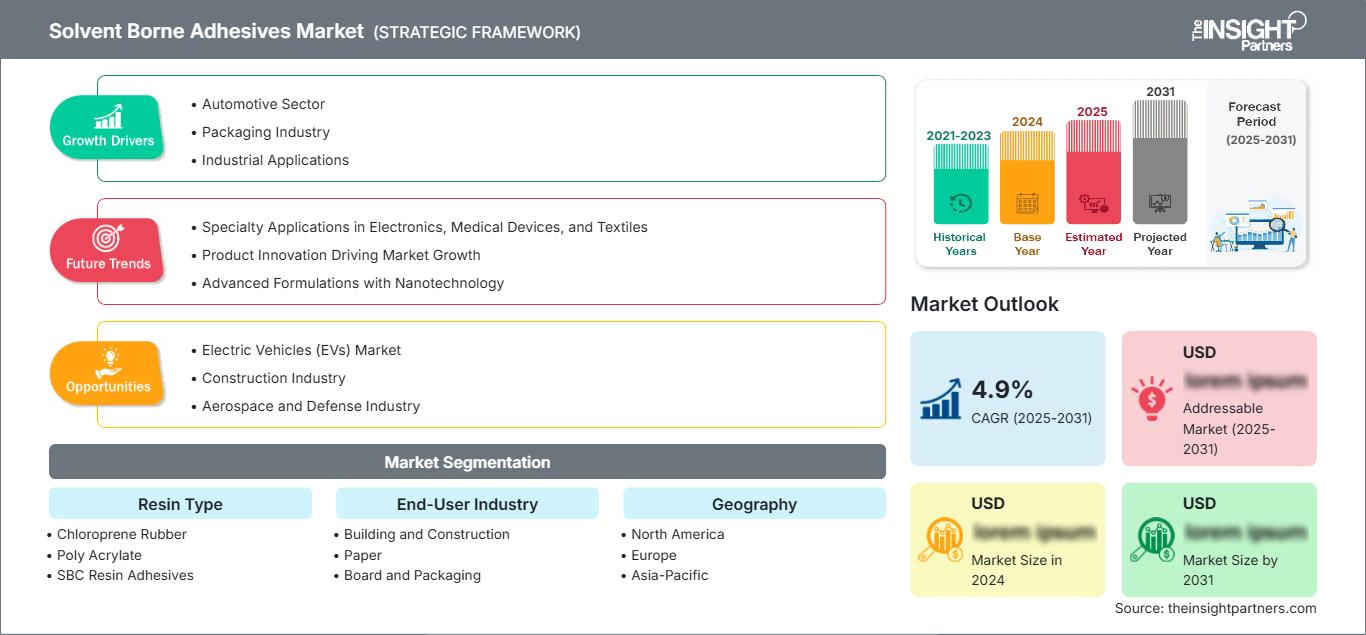The image size is (1366, 635).
Task: Click the Base Year calendar icon
Action: coord(1027,204)
